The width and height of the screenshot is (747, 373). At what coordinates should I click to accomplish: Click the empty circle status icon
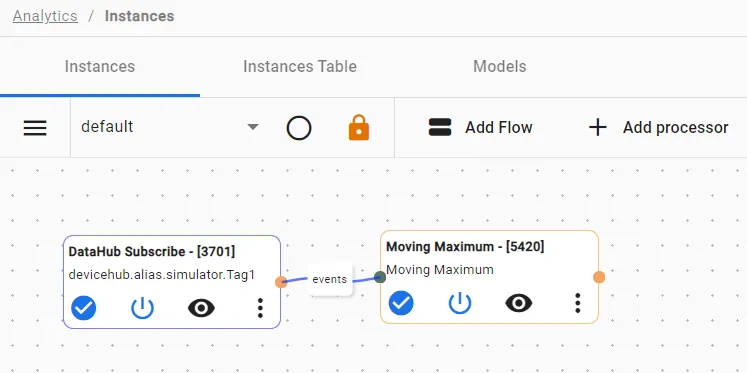tap(299, 128)
